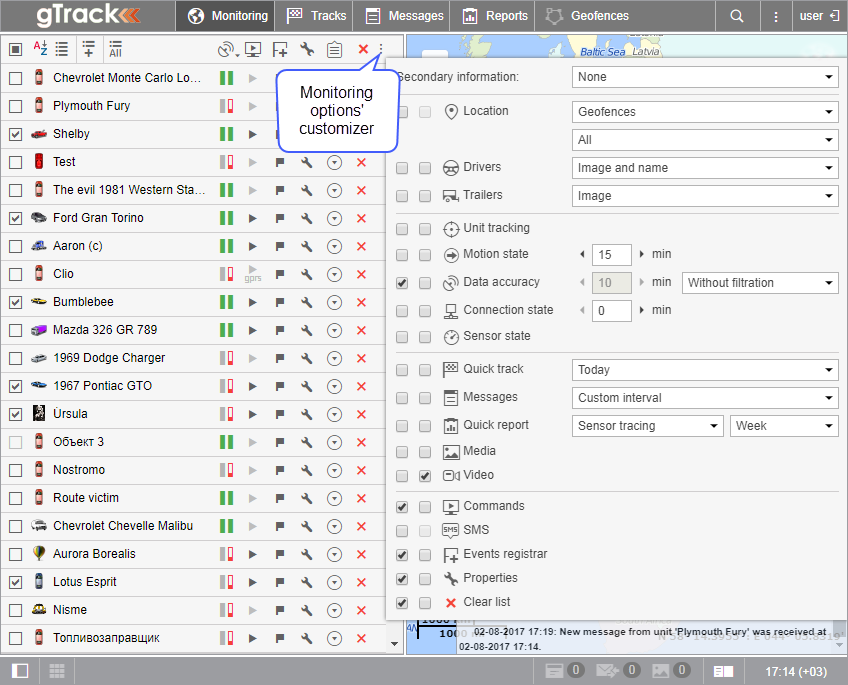Open the notifications counter in the bottom bar

pyautogui.click(x=564, y=671)
